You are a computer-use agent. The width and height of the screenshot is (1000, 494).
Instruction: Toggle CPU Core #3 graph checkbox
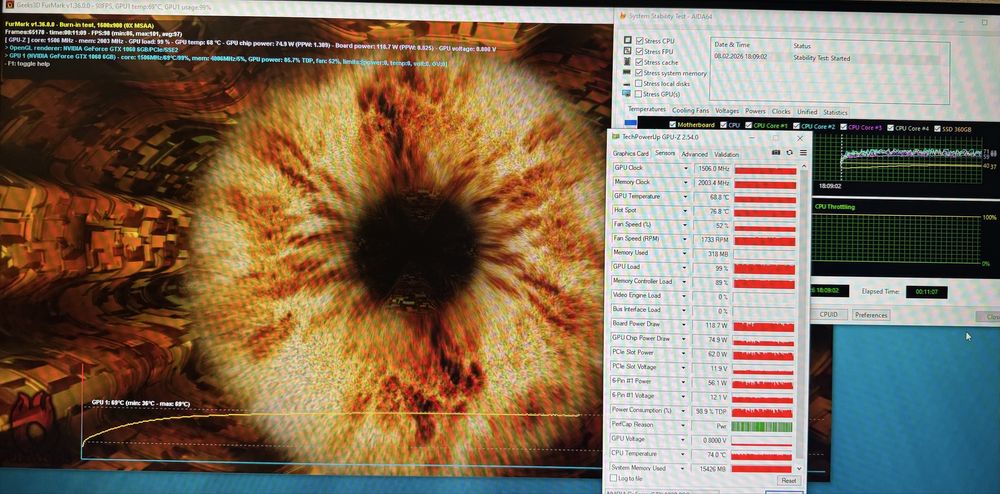844,127
